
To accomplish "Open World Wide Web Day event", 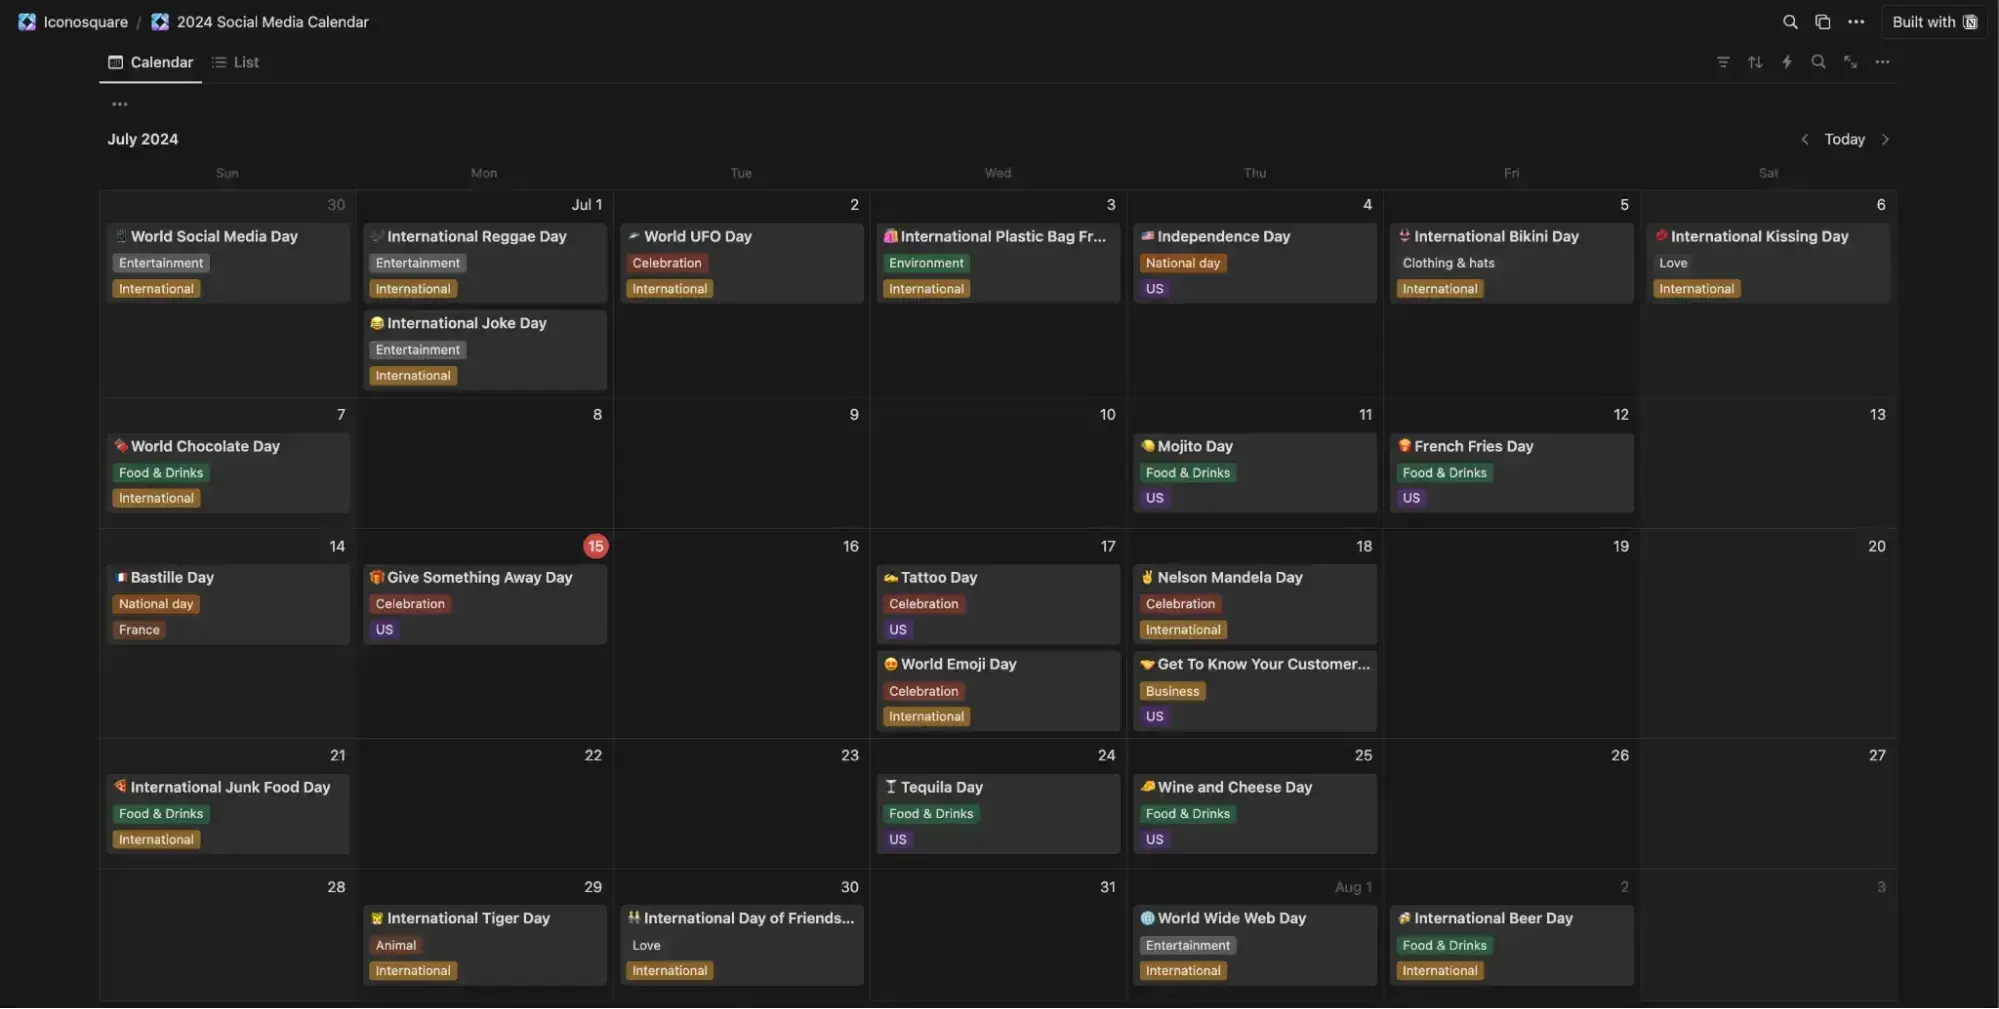I will pos(1255,945).
